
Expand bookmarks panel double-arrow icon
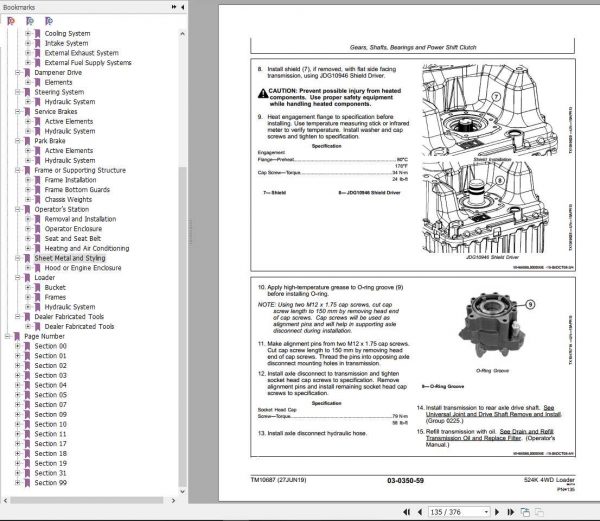pyautogui.click(x=174, y=7)
